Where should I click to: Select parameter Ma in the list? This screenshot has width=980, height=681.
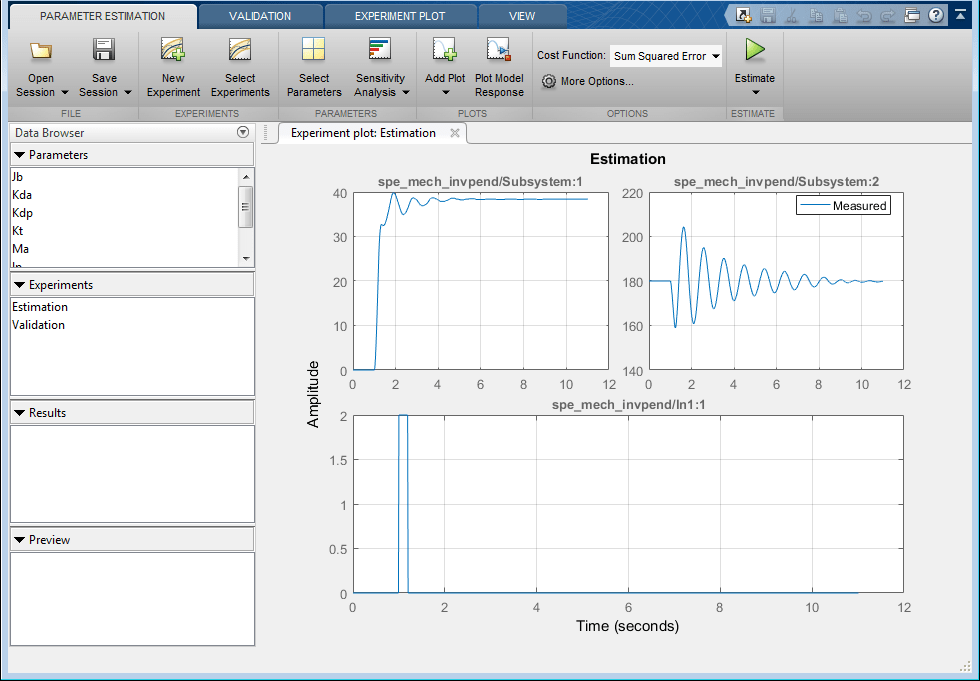coord(125,249)
